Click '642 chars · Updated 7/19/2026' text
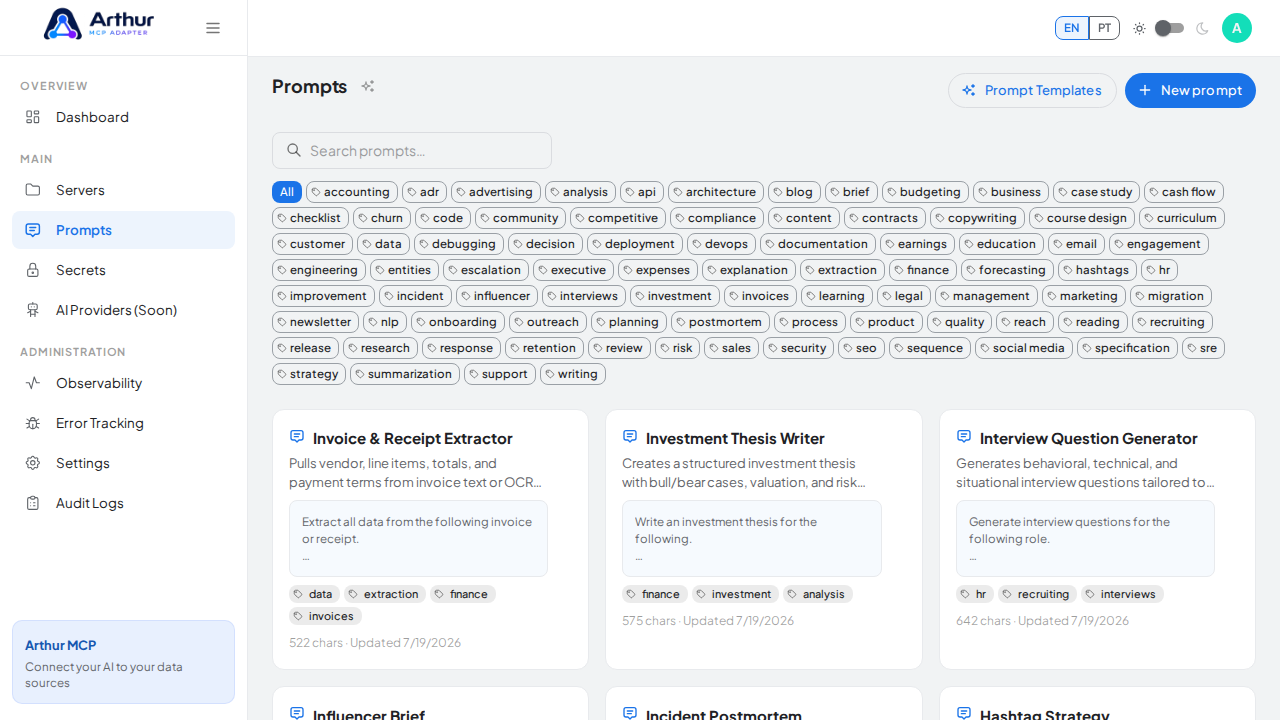This screenshot has height=720, width=1280. [1042, 620]
